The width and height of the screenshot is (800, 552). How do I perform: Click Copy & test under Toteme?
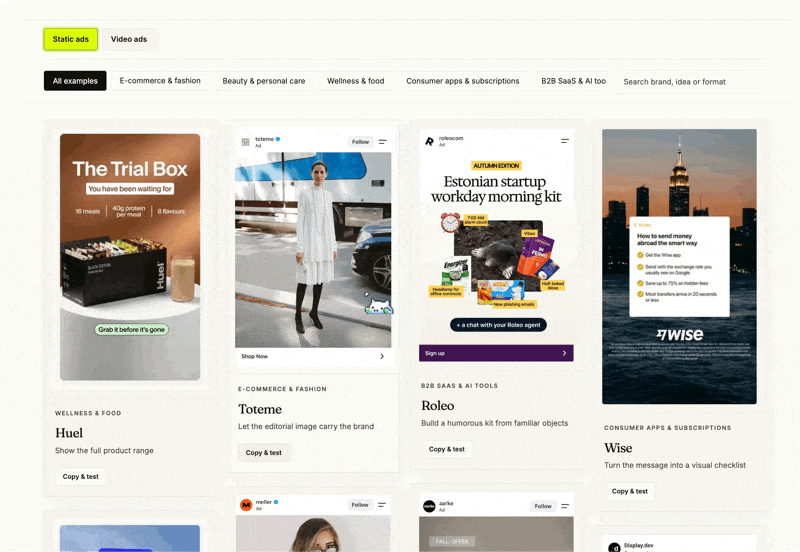pyautogui.click(x=264, y=453)
